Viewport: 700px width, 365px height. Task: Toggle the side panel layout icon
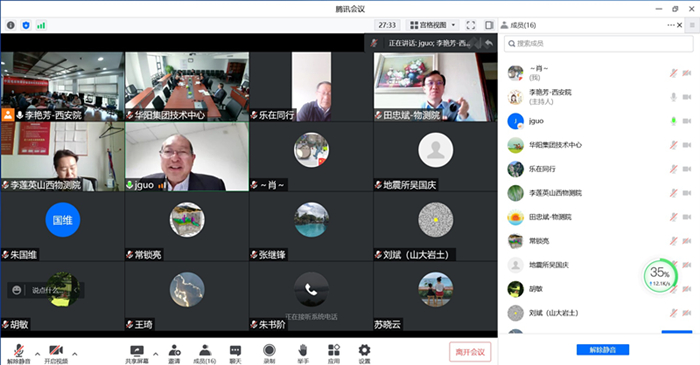tap(489, 25)
